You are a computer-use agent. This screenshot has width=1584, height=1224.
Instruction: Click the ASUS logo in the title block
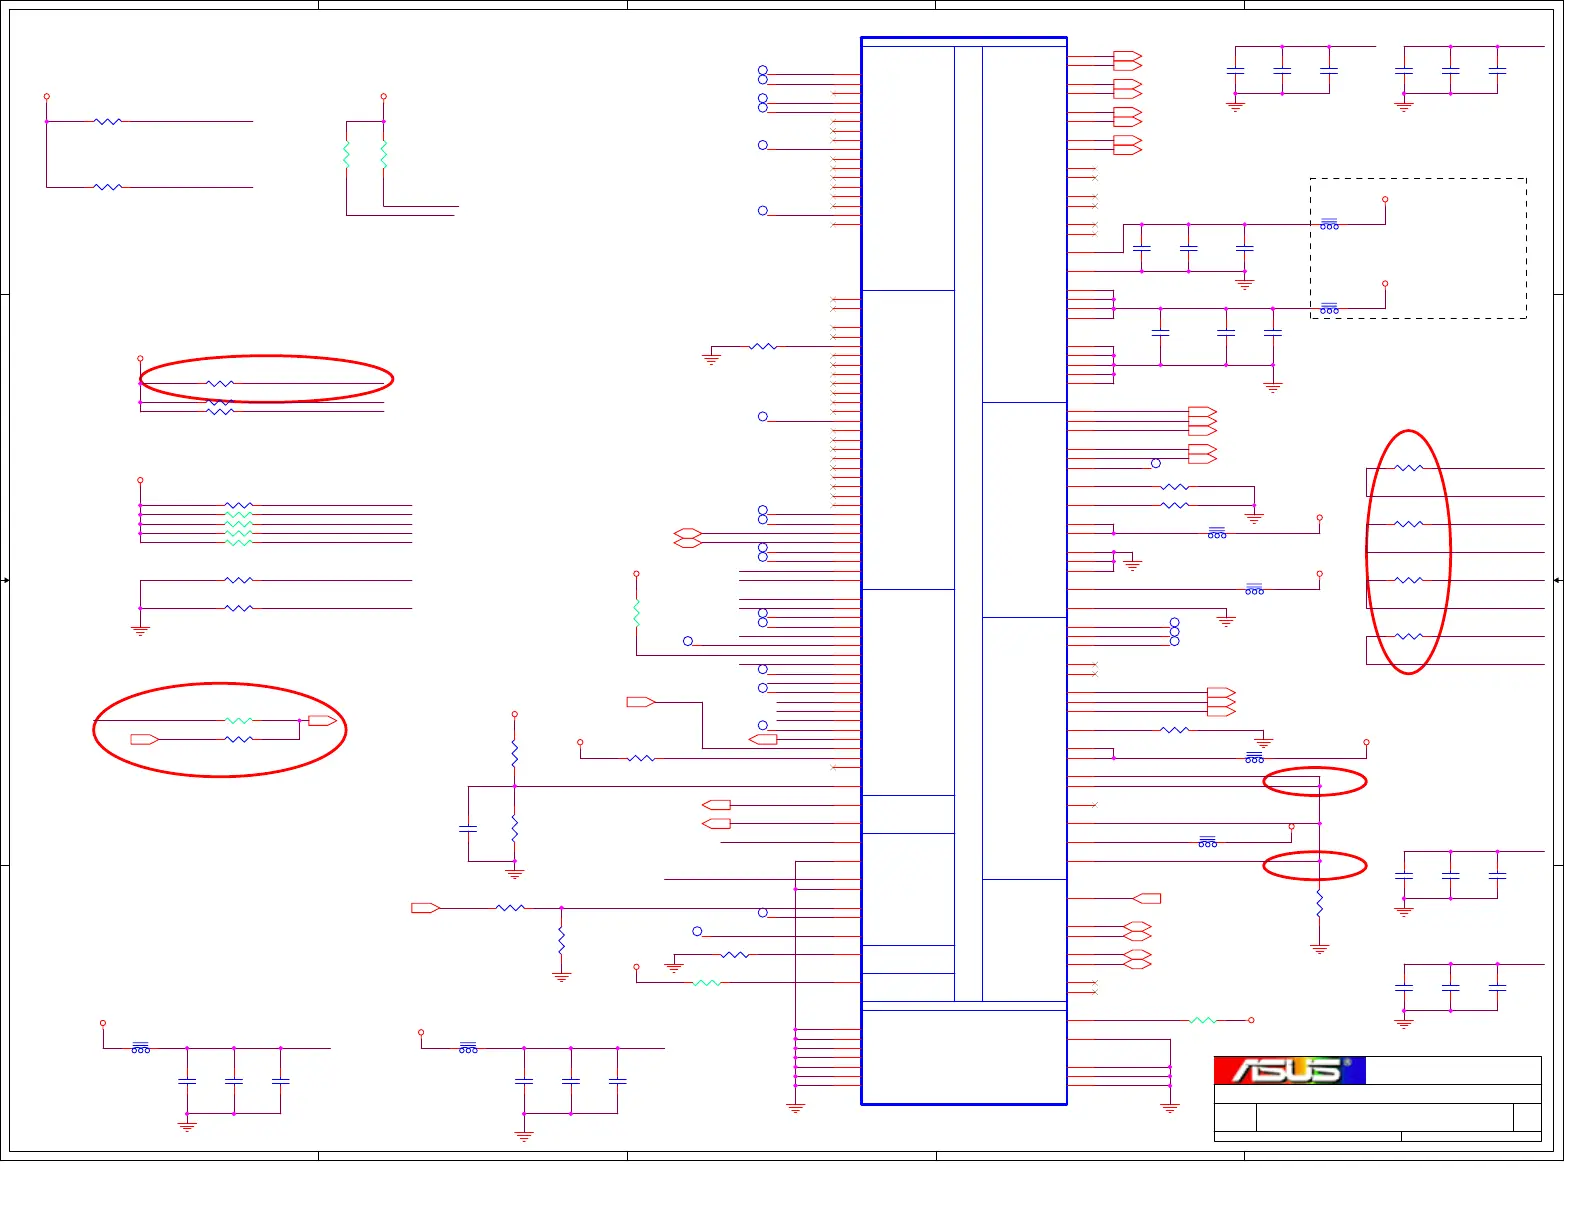(x=1290, y=1070)
